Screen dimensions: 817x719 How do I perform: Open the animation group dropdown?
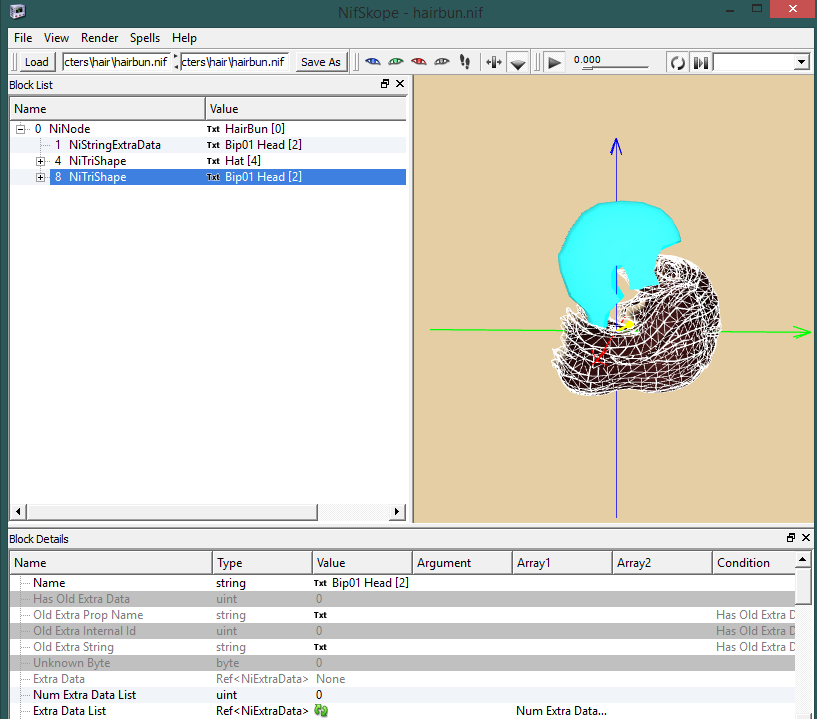pos(801,62)
